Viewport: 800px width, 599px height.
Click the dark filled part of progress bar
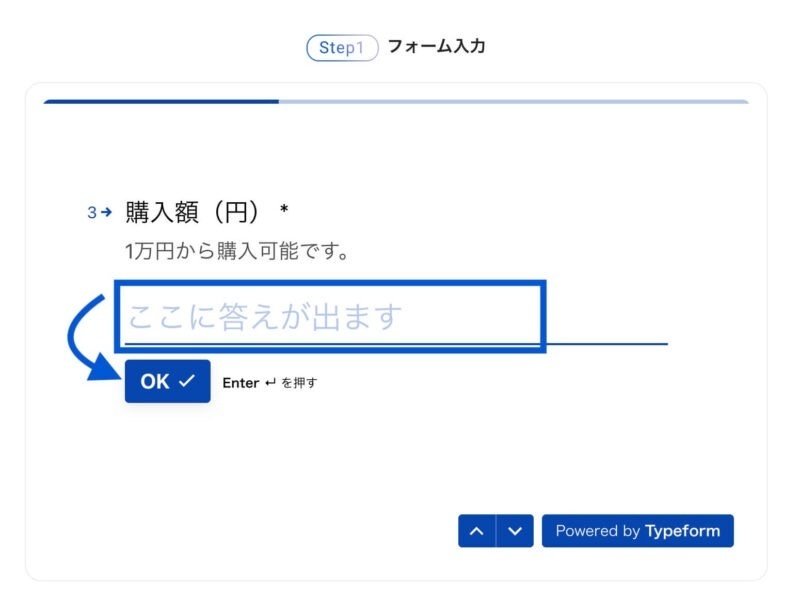tap(161, 102)
